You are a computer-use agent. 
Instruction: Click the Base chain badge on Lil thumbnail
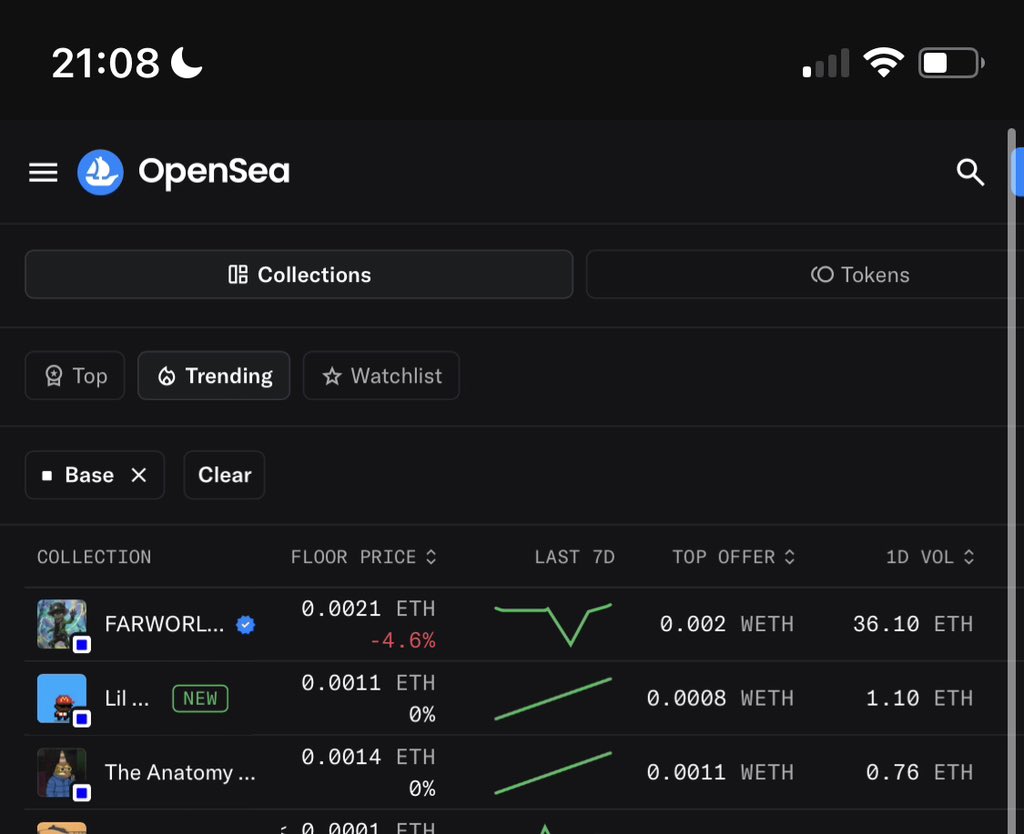click(x=83, y=716)
